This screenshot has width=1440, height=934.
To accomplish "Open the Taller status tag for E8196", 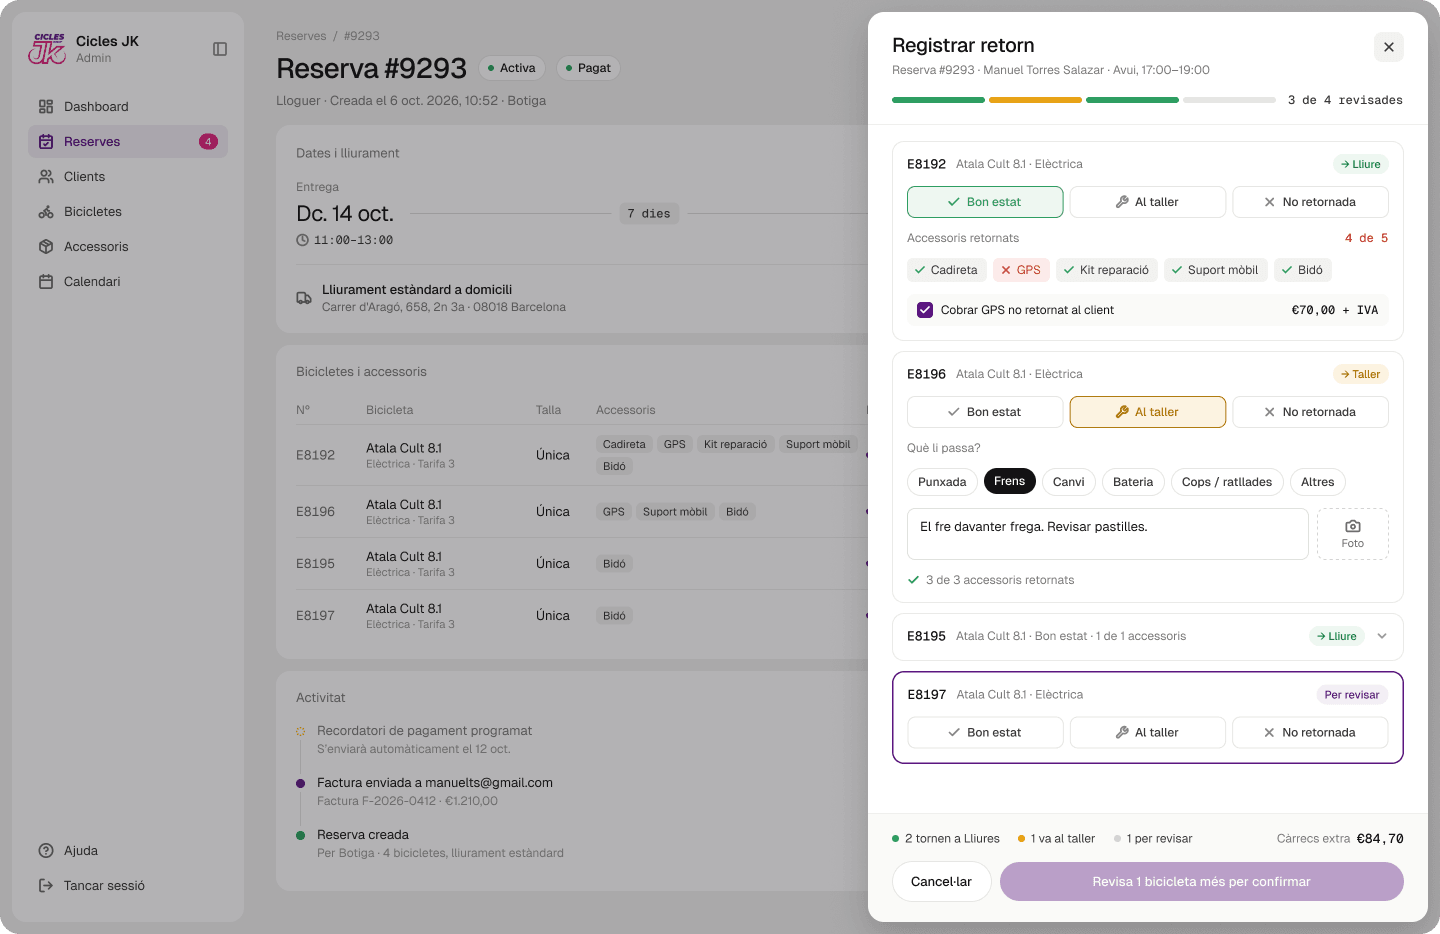I will point(1361,374).
